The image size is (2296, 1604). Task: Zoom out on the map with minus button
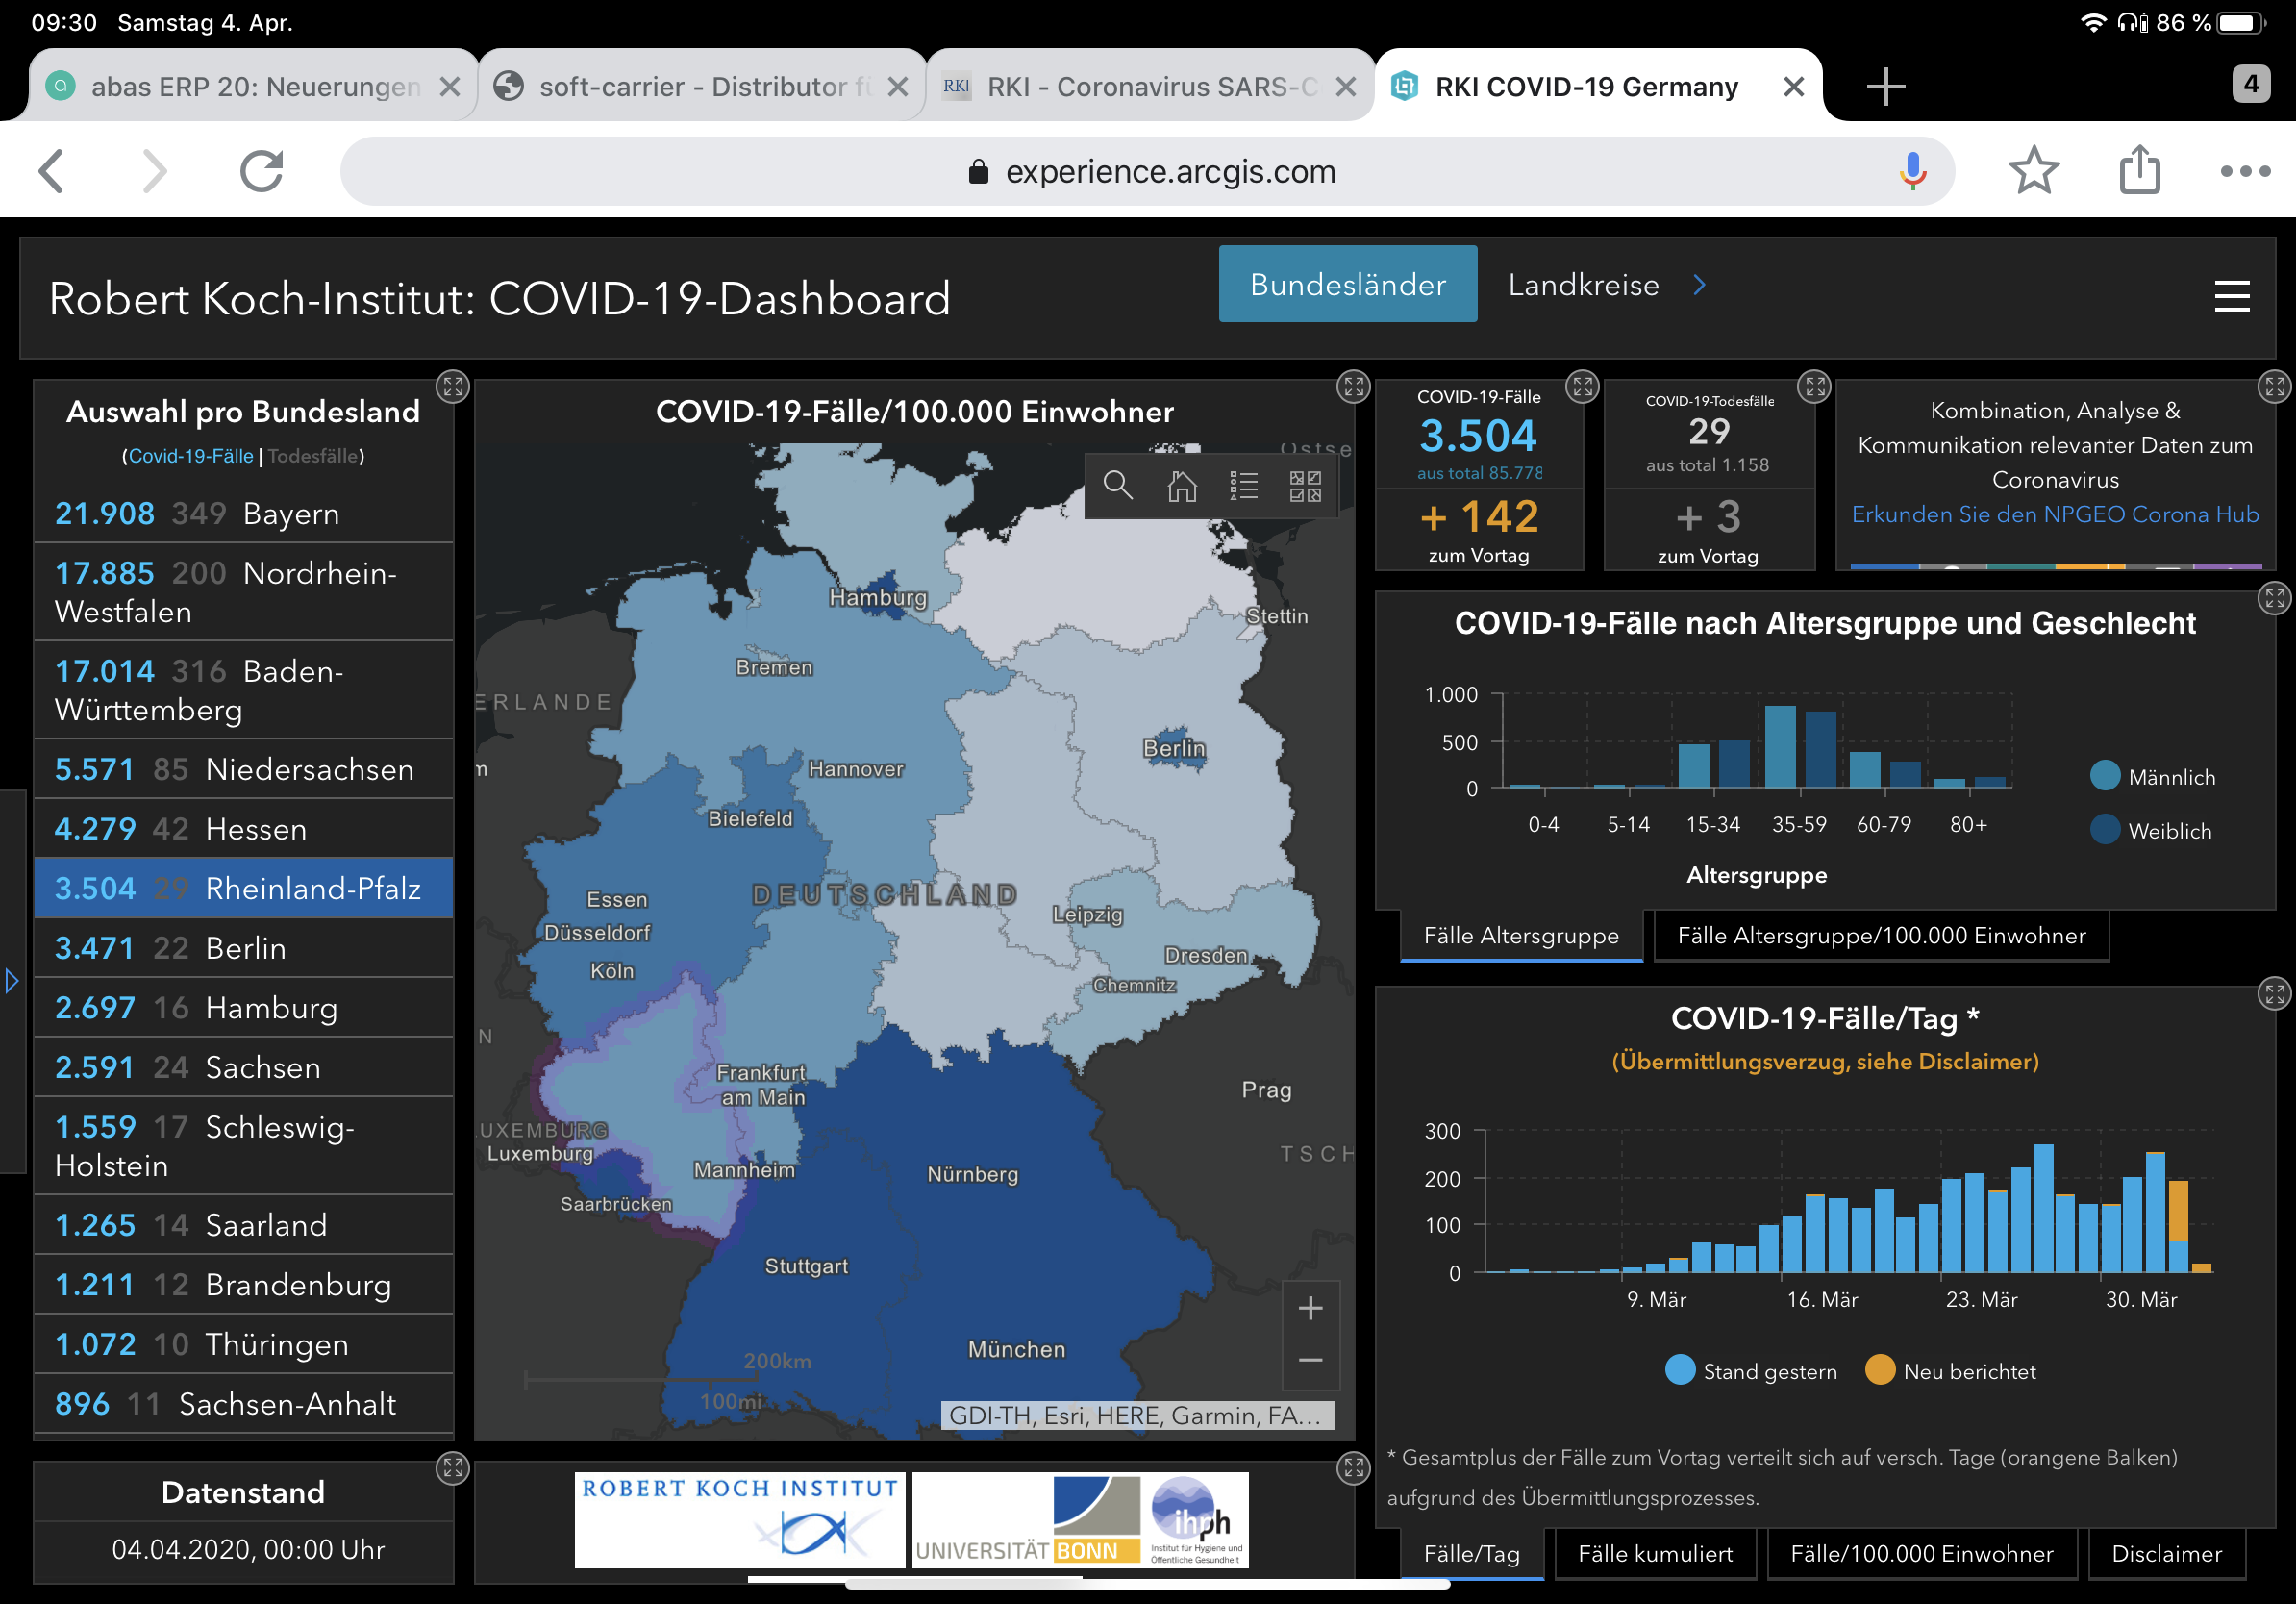click(x=1310, y=1360)
